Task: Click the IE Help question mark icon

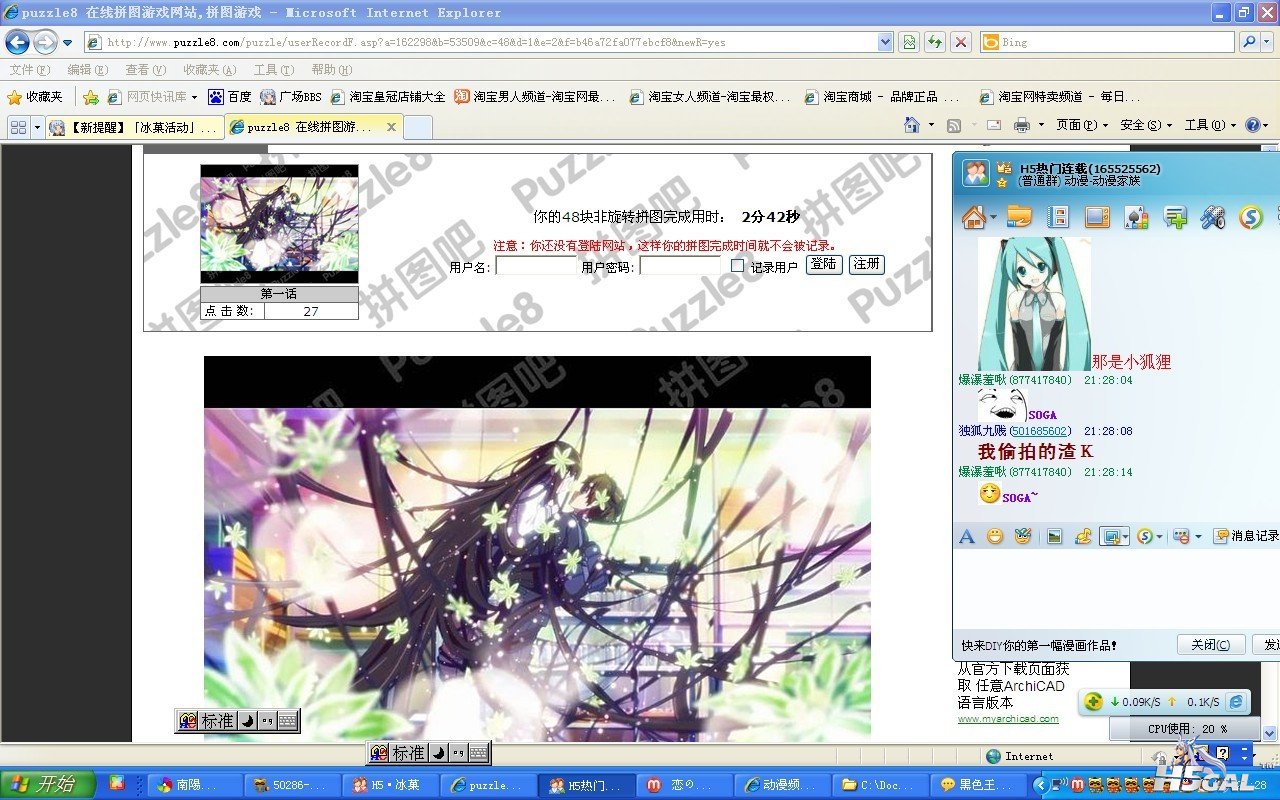Action: pos(1251,125)
